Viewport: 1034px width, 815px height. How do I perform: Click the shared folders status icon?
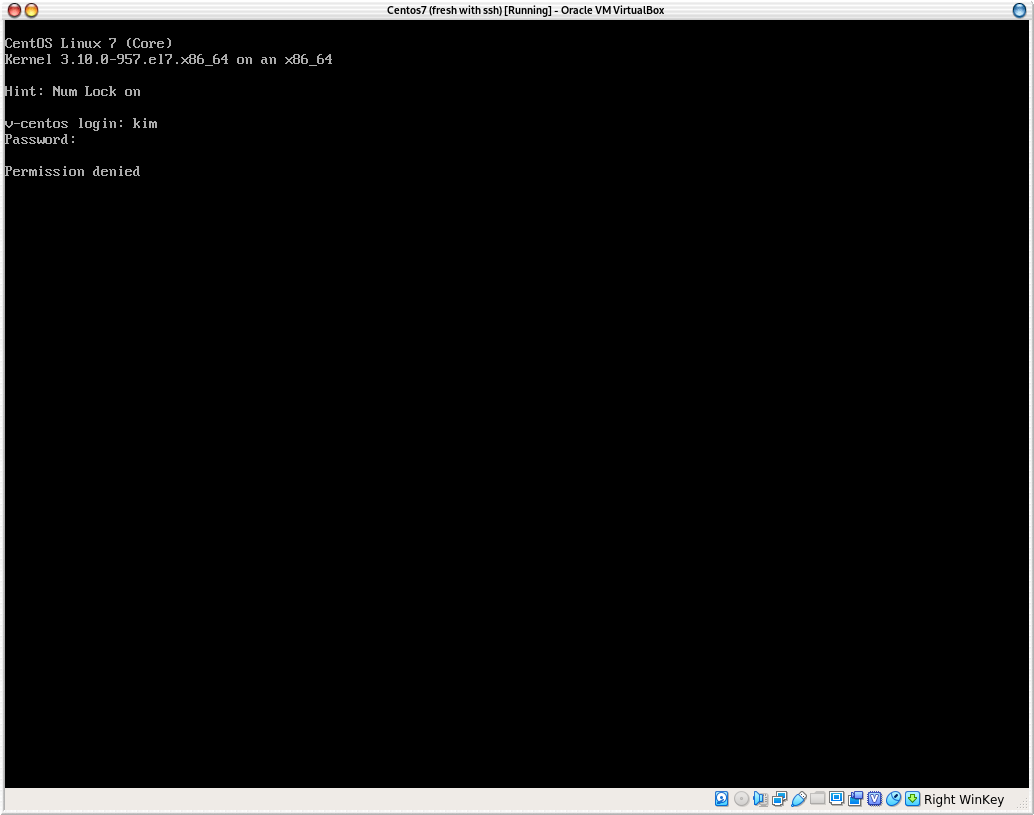pos(818,799)
